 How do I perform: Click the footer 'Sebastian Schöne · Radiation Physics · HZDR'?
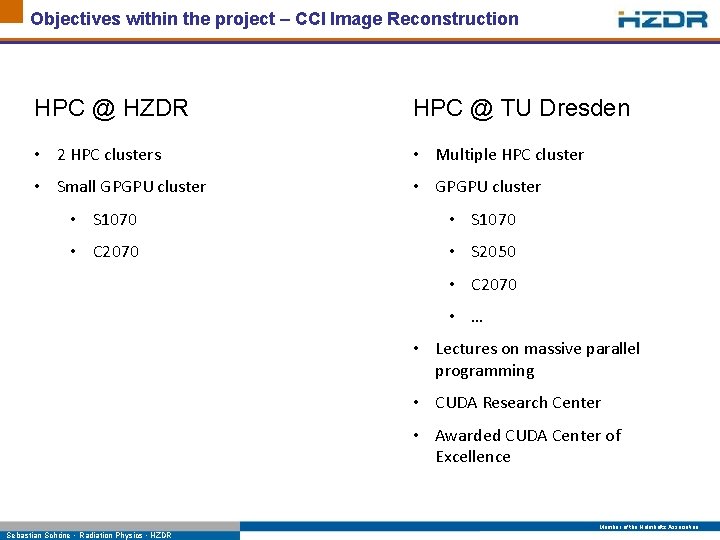click(x=89, y=535)
